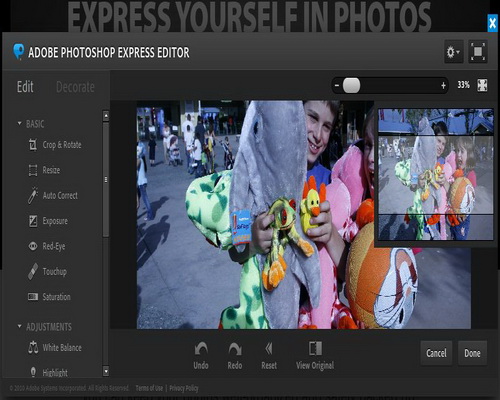Click the zoom slider handle
500x400 pixels.
point(352,85)
